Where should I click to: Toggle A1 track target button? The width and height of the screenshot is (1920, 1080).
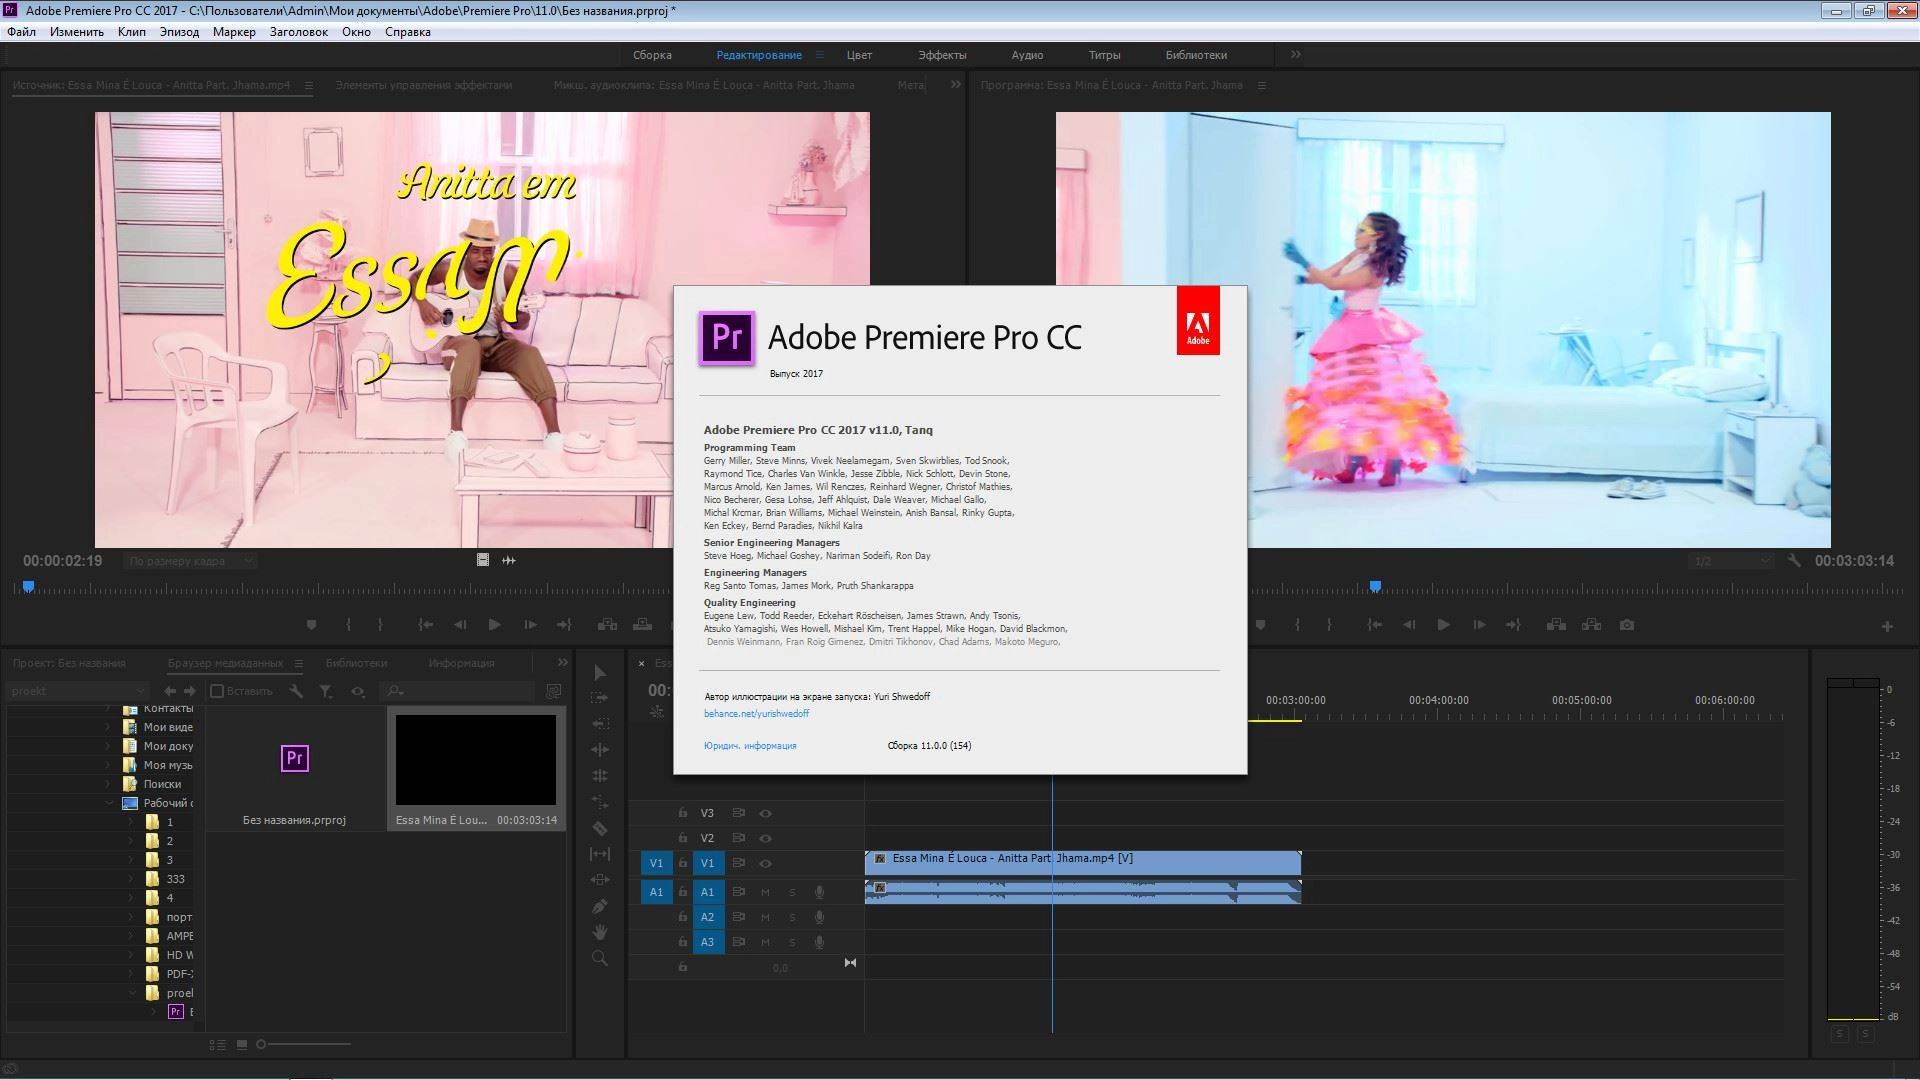(x=708, y=892)
